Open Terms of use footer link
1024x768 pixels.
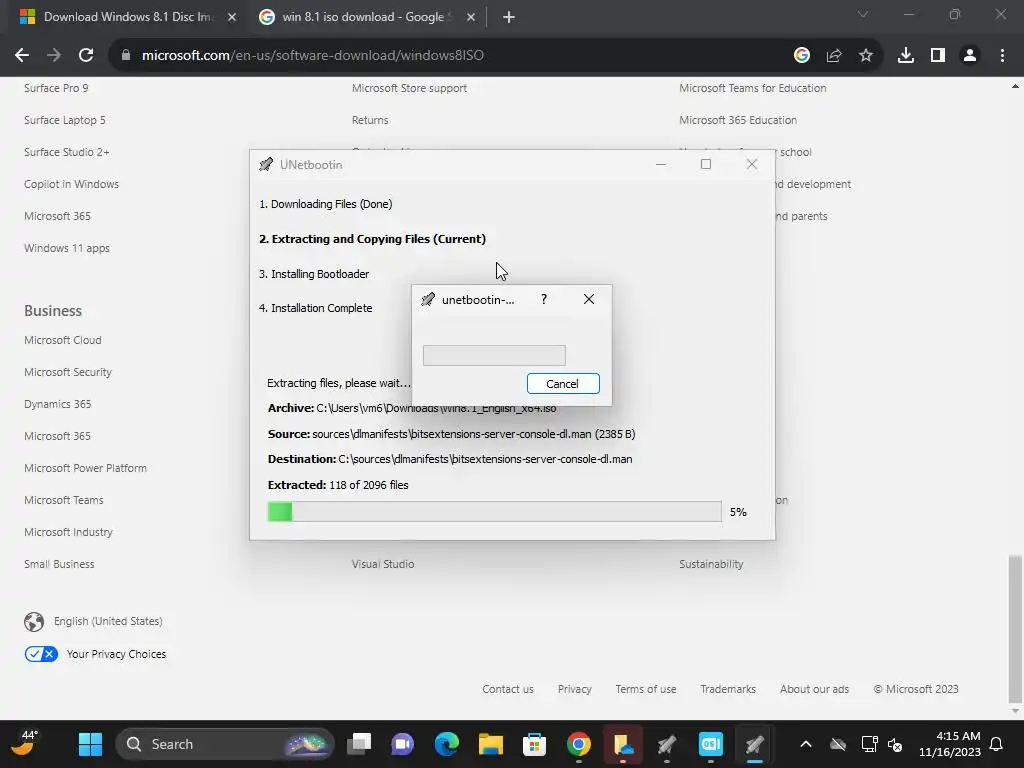(646, 689)
